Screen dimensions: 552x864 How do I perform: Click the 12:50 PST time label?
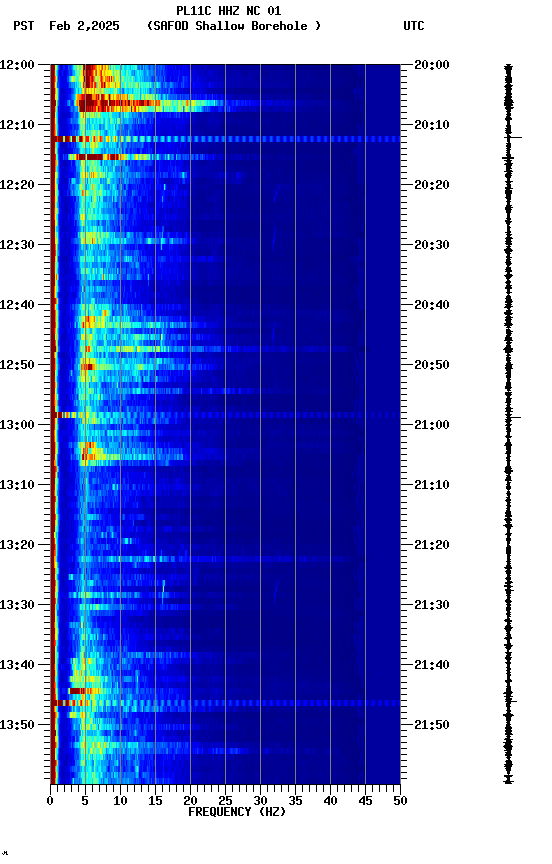coord(17,365)
